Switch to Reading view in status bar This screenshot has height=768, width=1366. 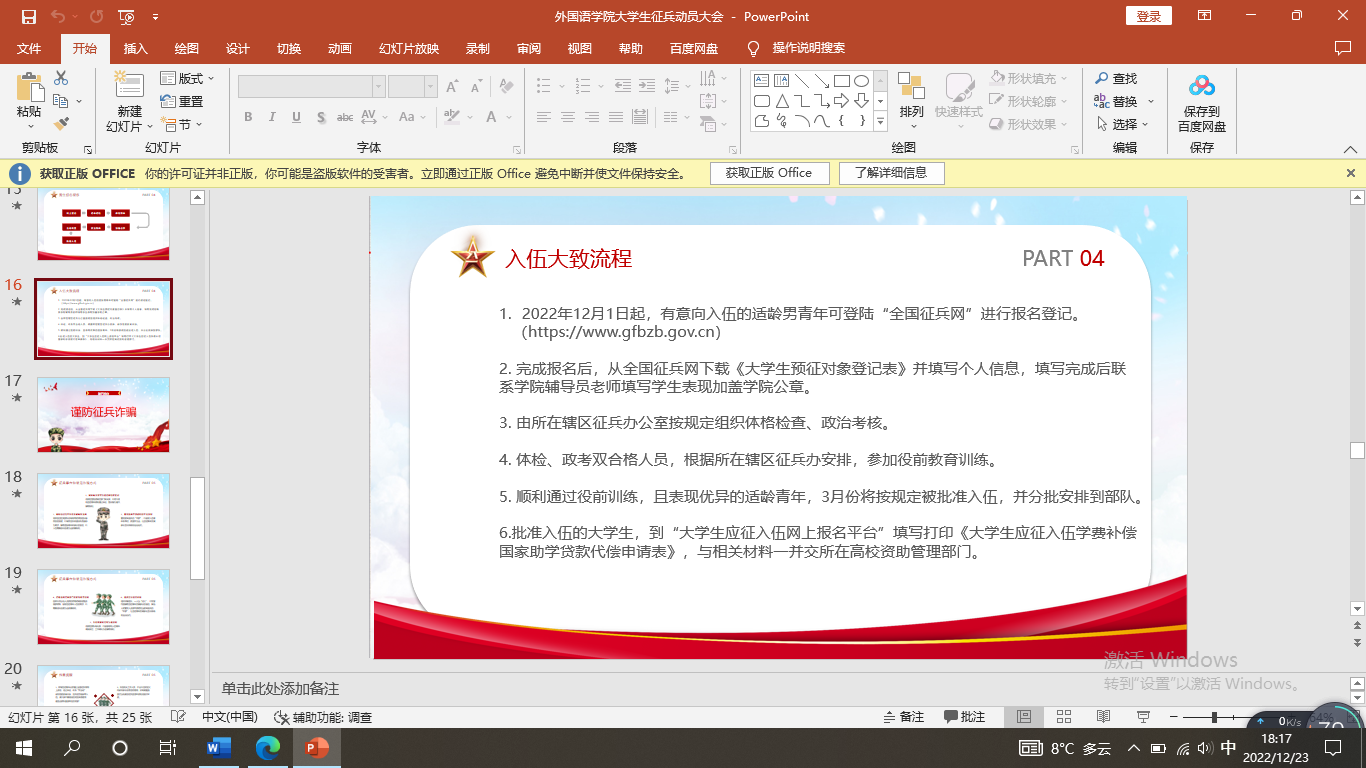coord(1104,717)
